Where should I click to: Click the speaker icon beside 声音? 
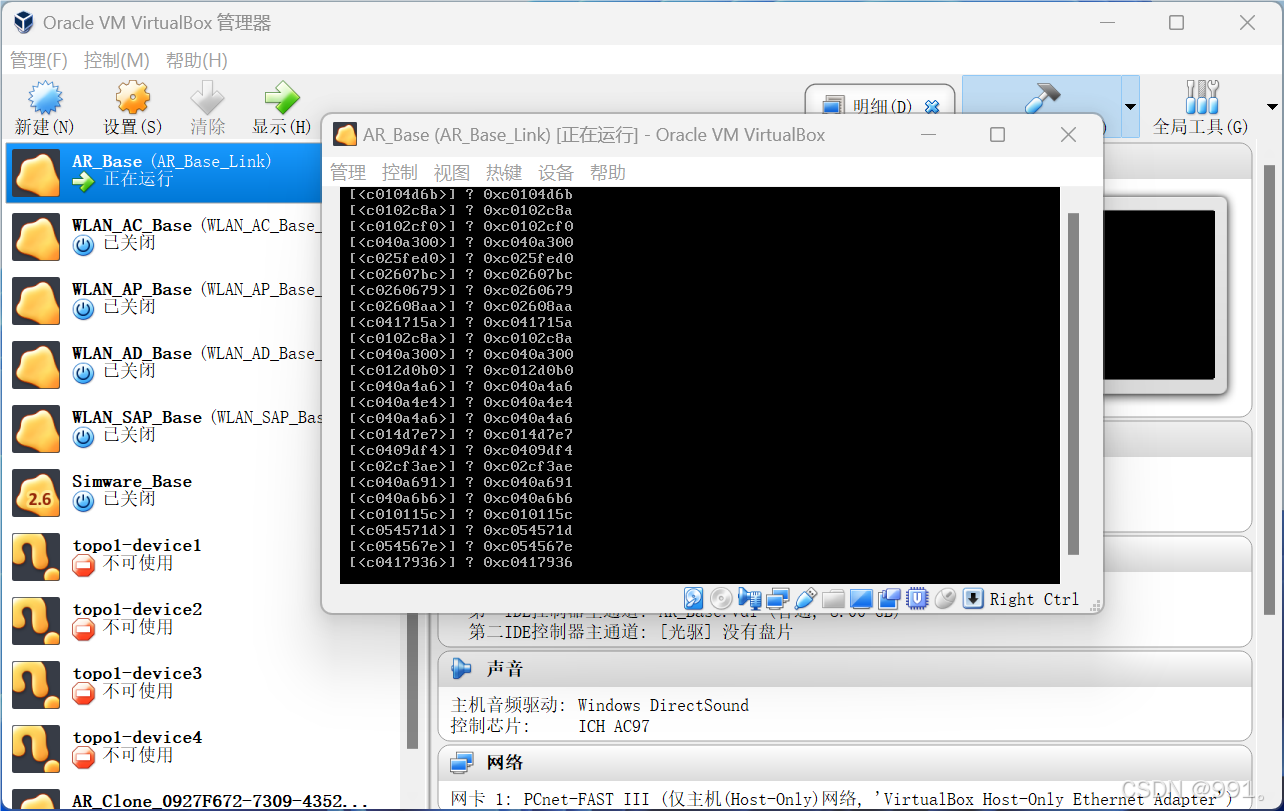(x=461, y=668)
